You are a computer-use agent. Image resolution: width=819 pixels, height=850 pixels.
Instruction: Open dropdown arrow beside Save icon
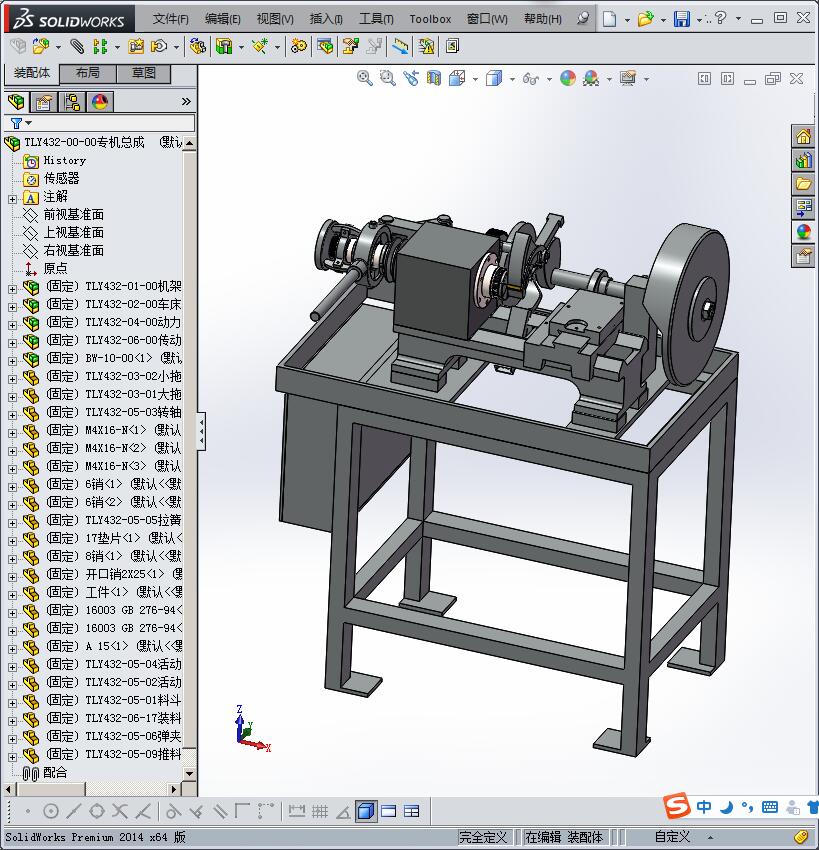[x=699, y=20]
